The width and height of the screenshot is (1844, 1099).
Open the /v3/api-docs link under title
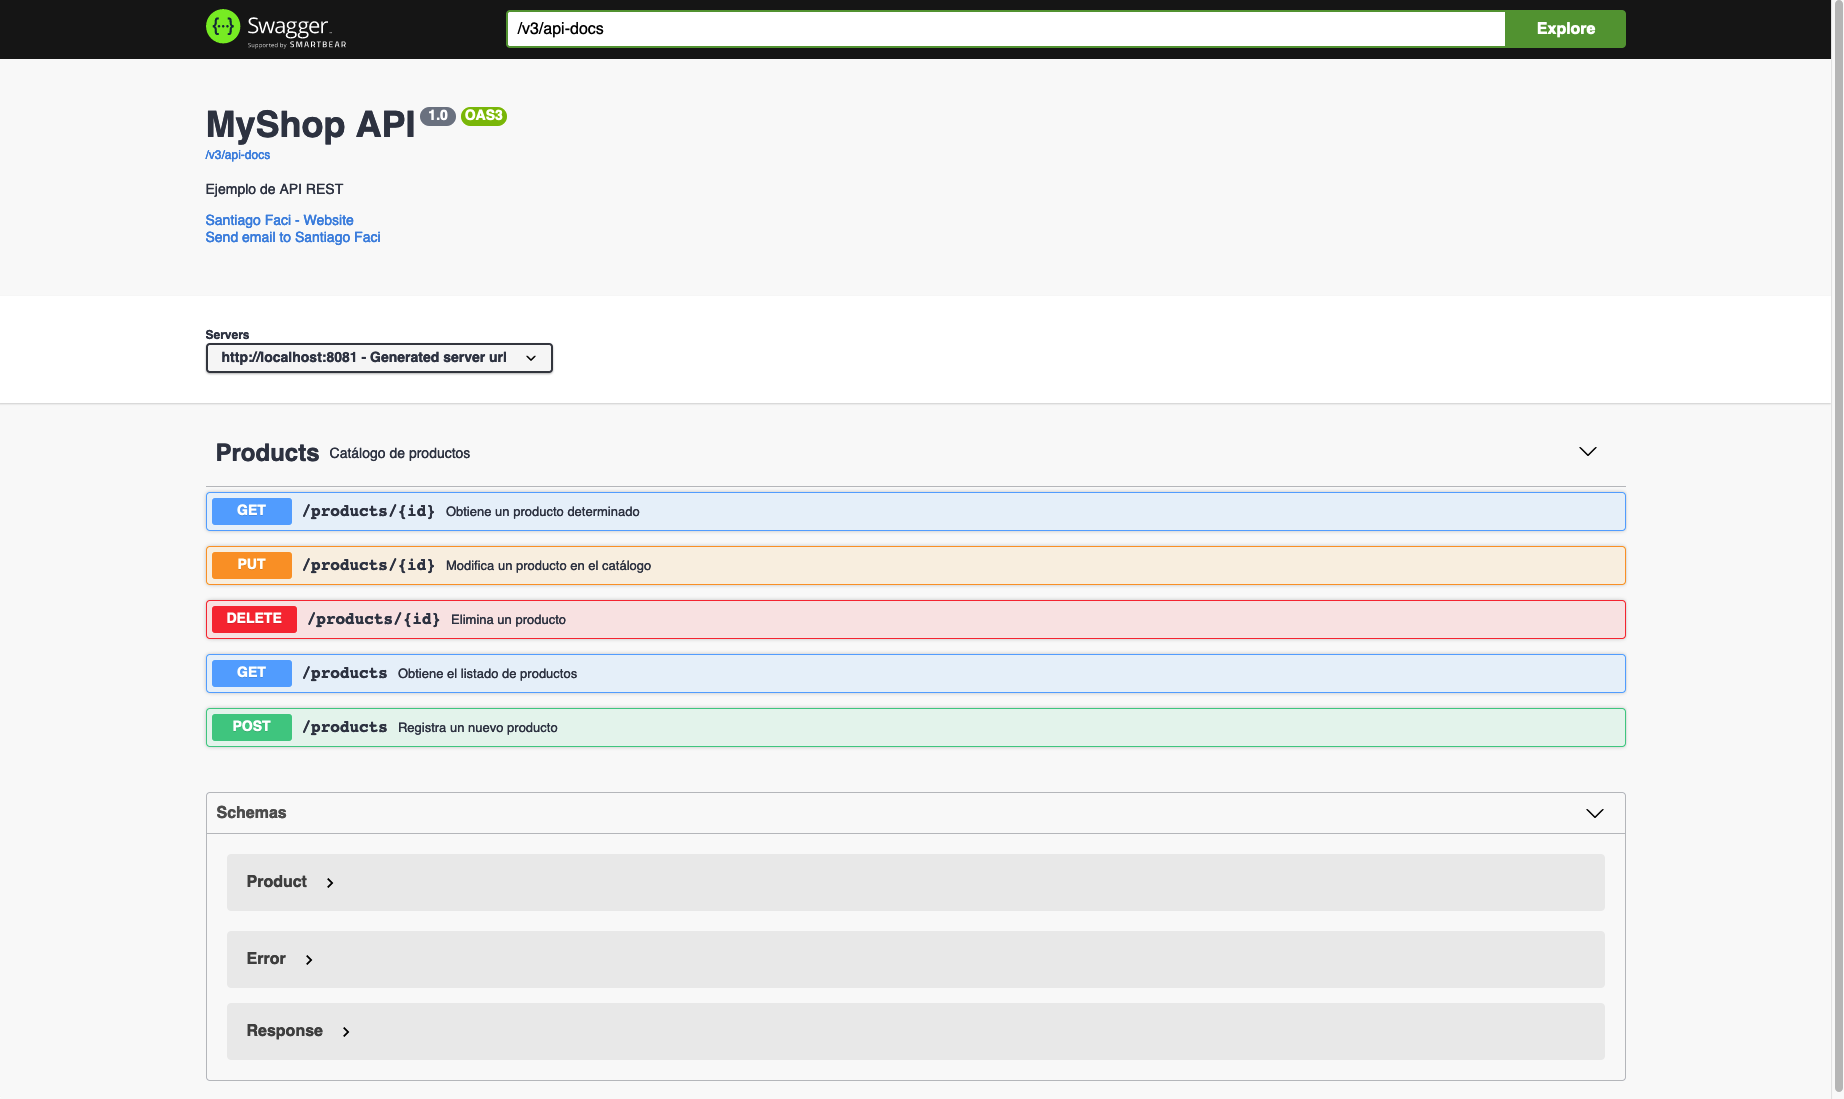pyautogui.click(x=238, y=155)
